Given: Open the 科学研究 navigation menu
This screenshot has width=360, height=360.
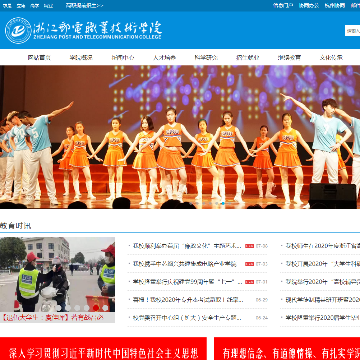Looking at the screenshot, I should pos(206,57).
